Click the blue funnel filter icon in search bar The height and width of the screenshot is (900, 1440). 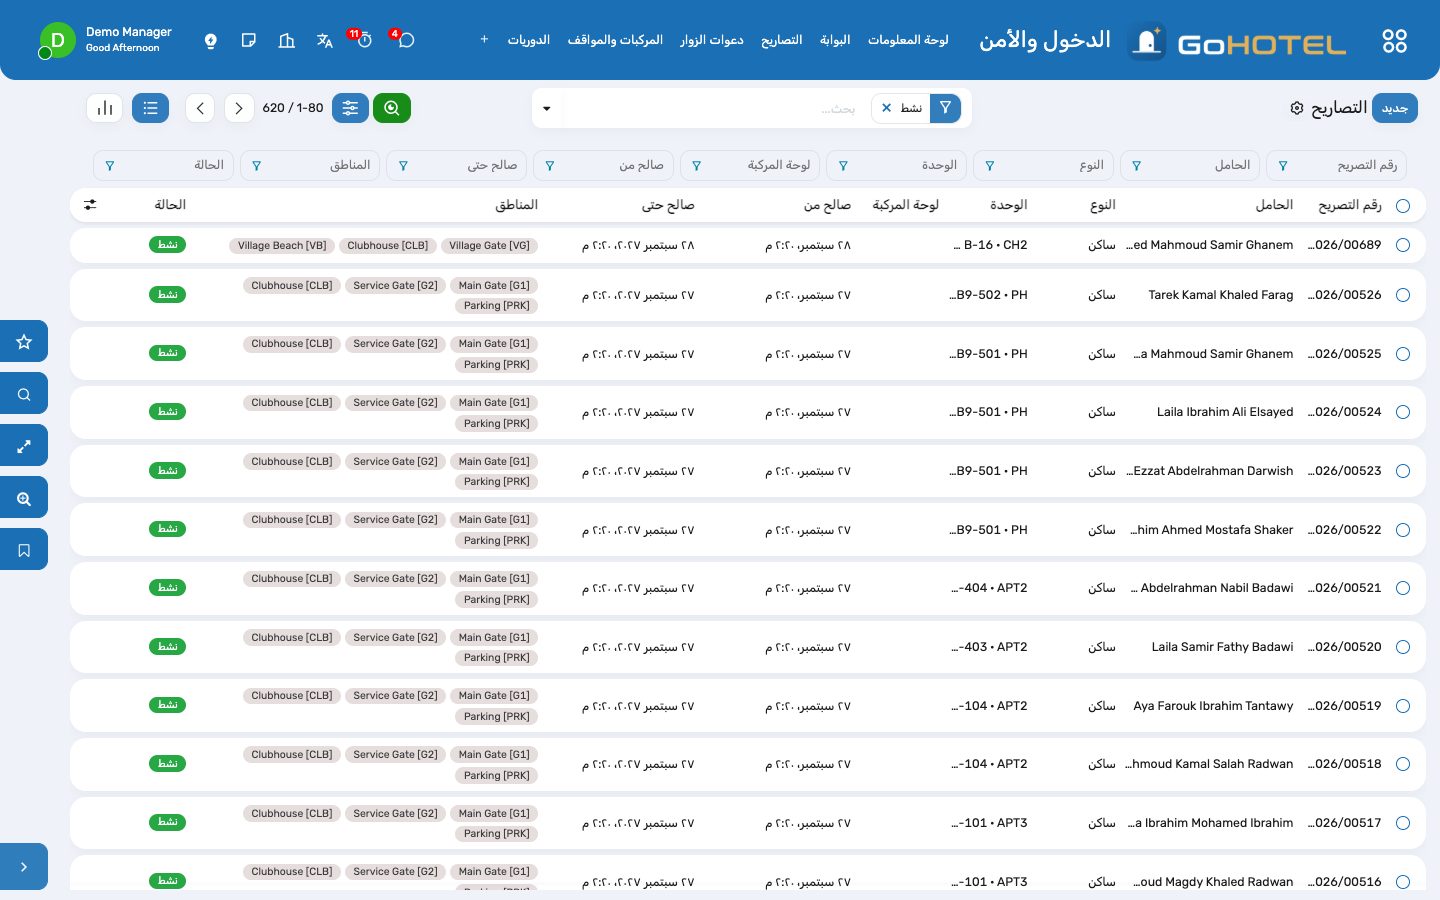click(945, 108)
